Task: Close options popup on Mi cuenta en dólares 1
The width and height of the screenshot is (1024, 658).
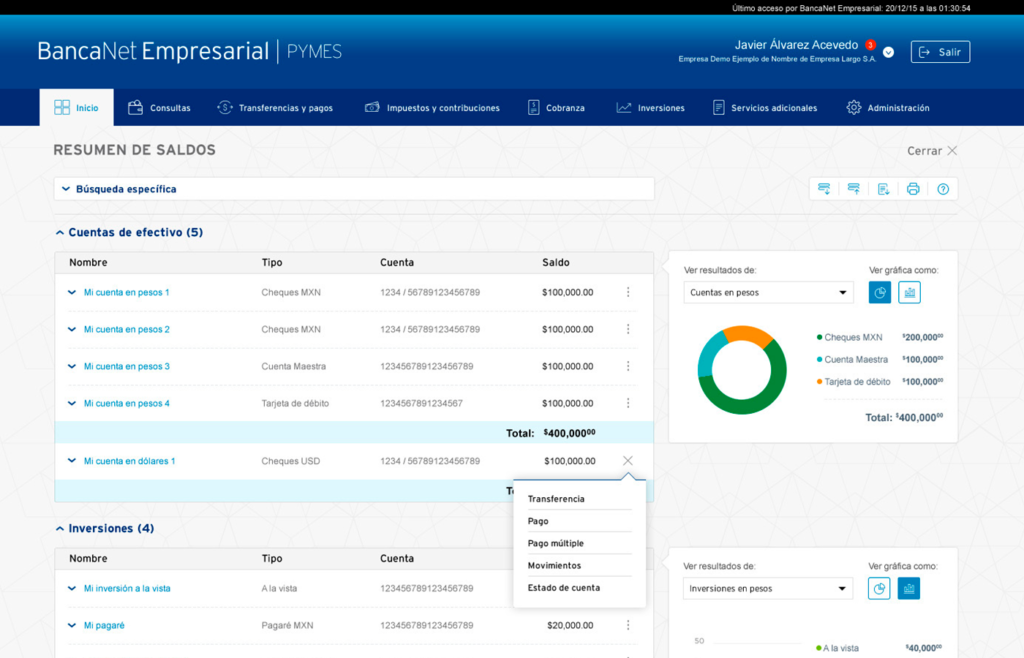Action: 628,461
